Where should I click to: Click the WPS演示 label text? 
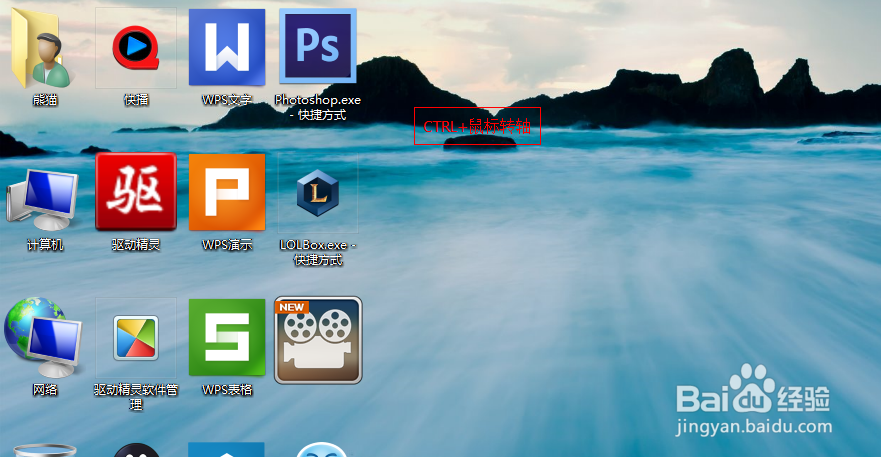(227, 245)
